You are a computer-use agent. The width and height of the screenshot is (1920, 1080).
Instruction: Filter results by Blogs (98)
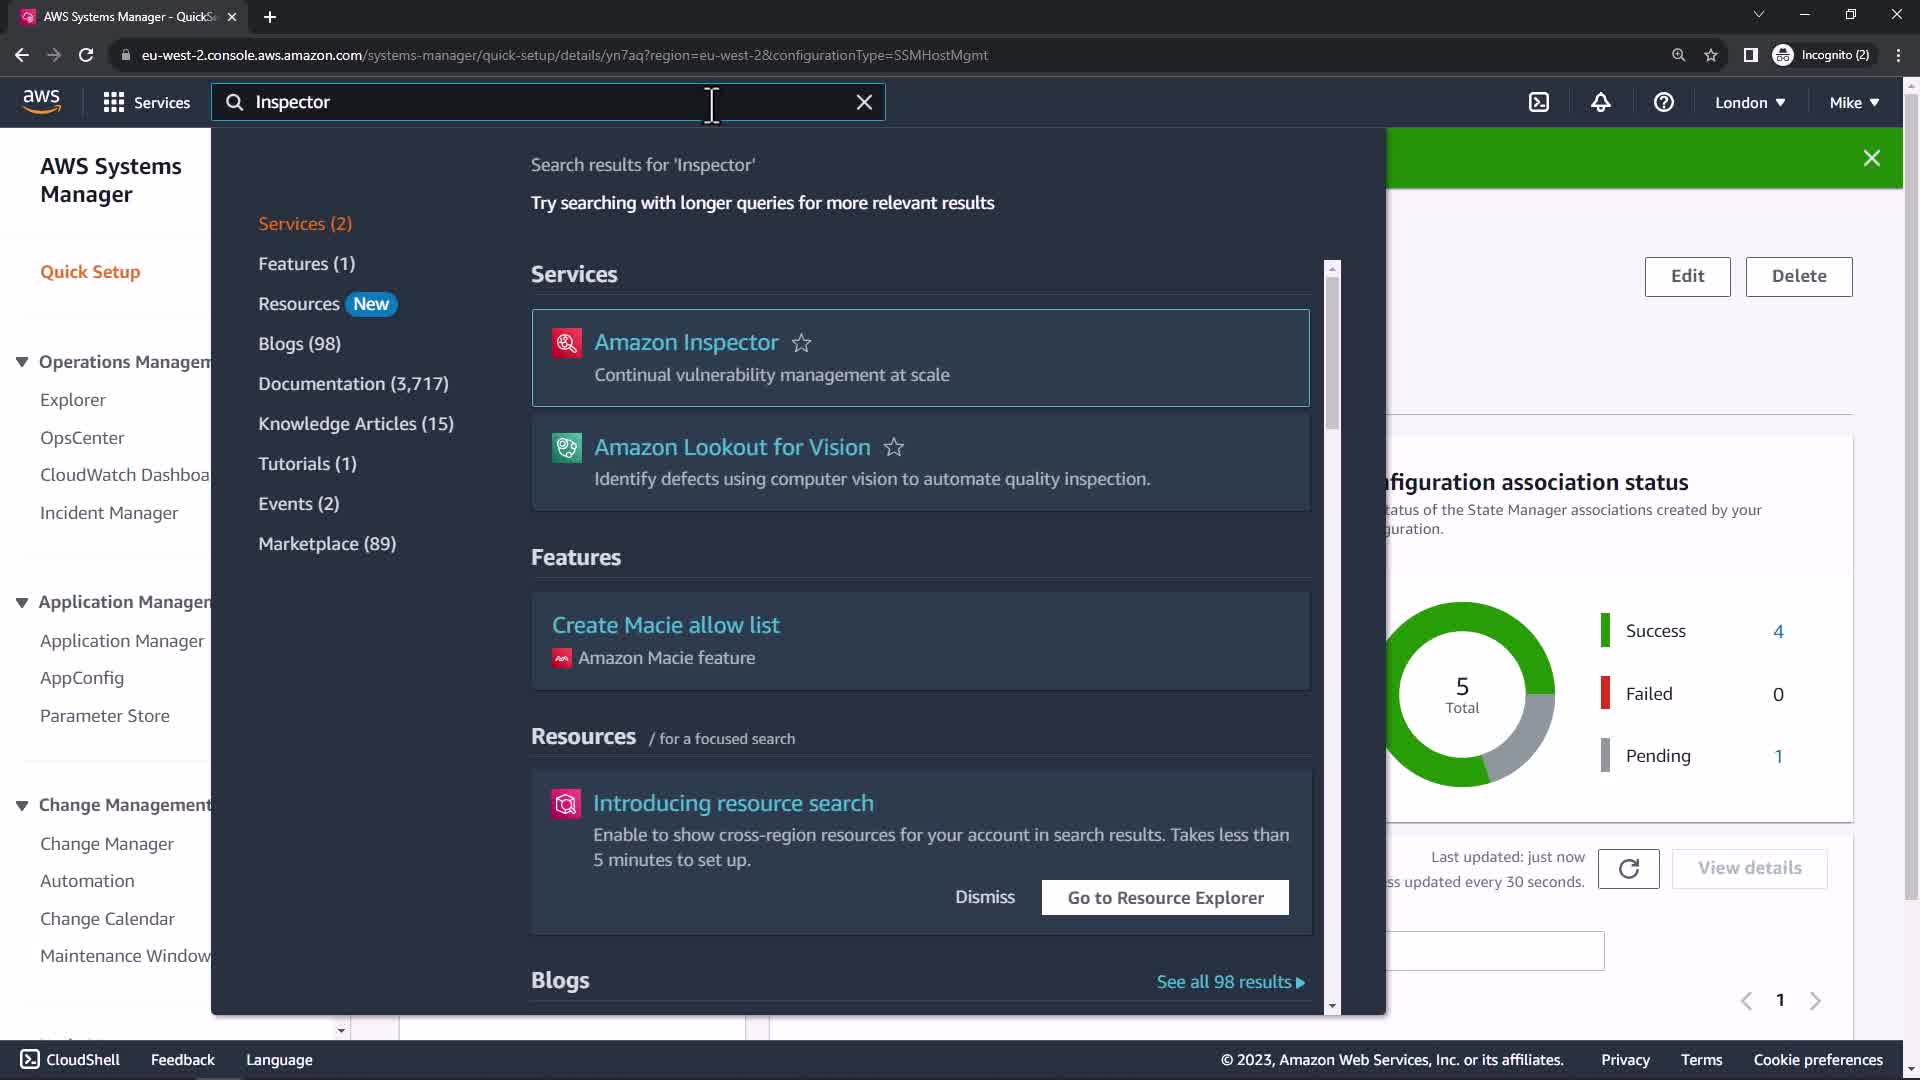point(299,343)
